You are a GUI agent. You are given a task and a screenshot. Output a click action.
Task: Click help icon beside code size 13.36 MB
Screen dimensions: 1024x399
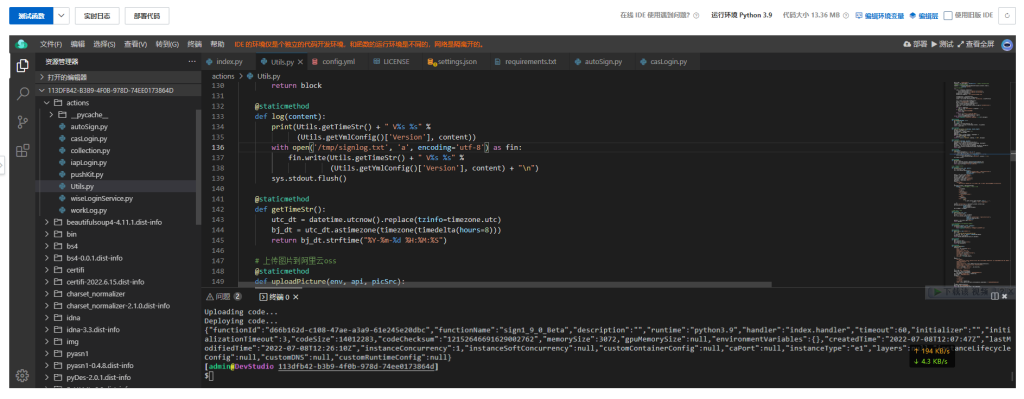click(846, 16)
